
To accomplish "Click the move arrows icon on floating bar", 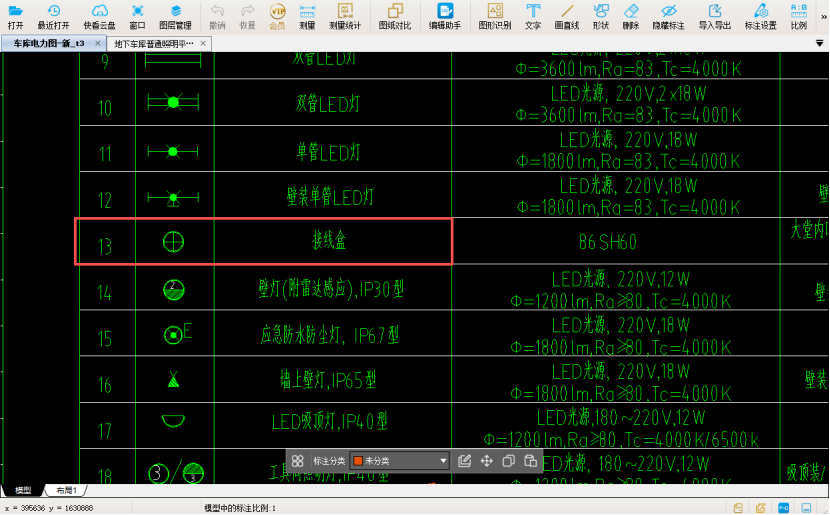I will (486, 461).
